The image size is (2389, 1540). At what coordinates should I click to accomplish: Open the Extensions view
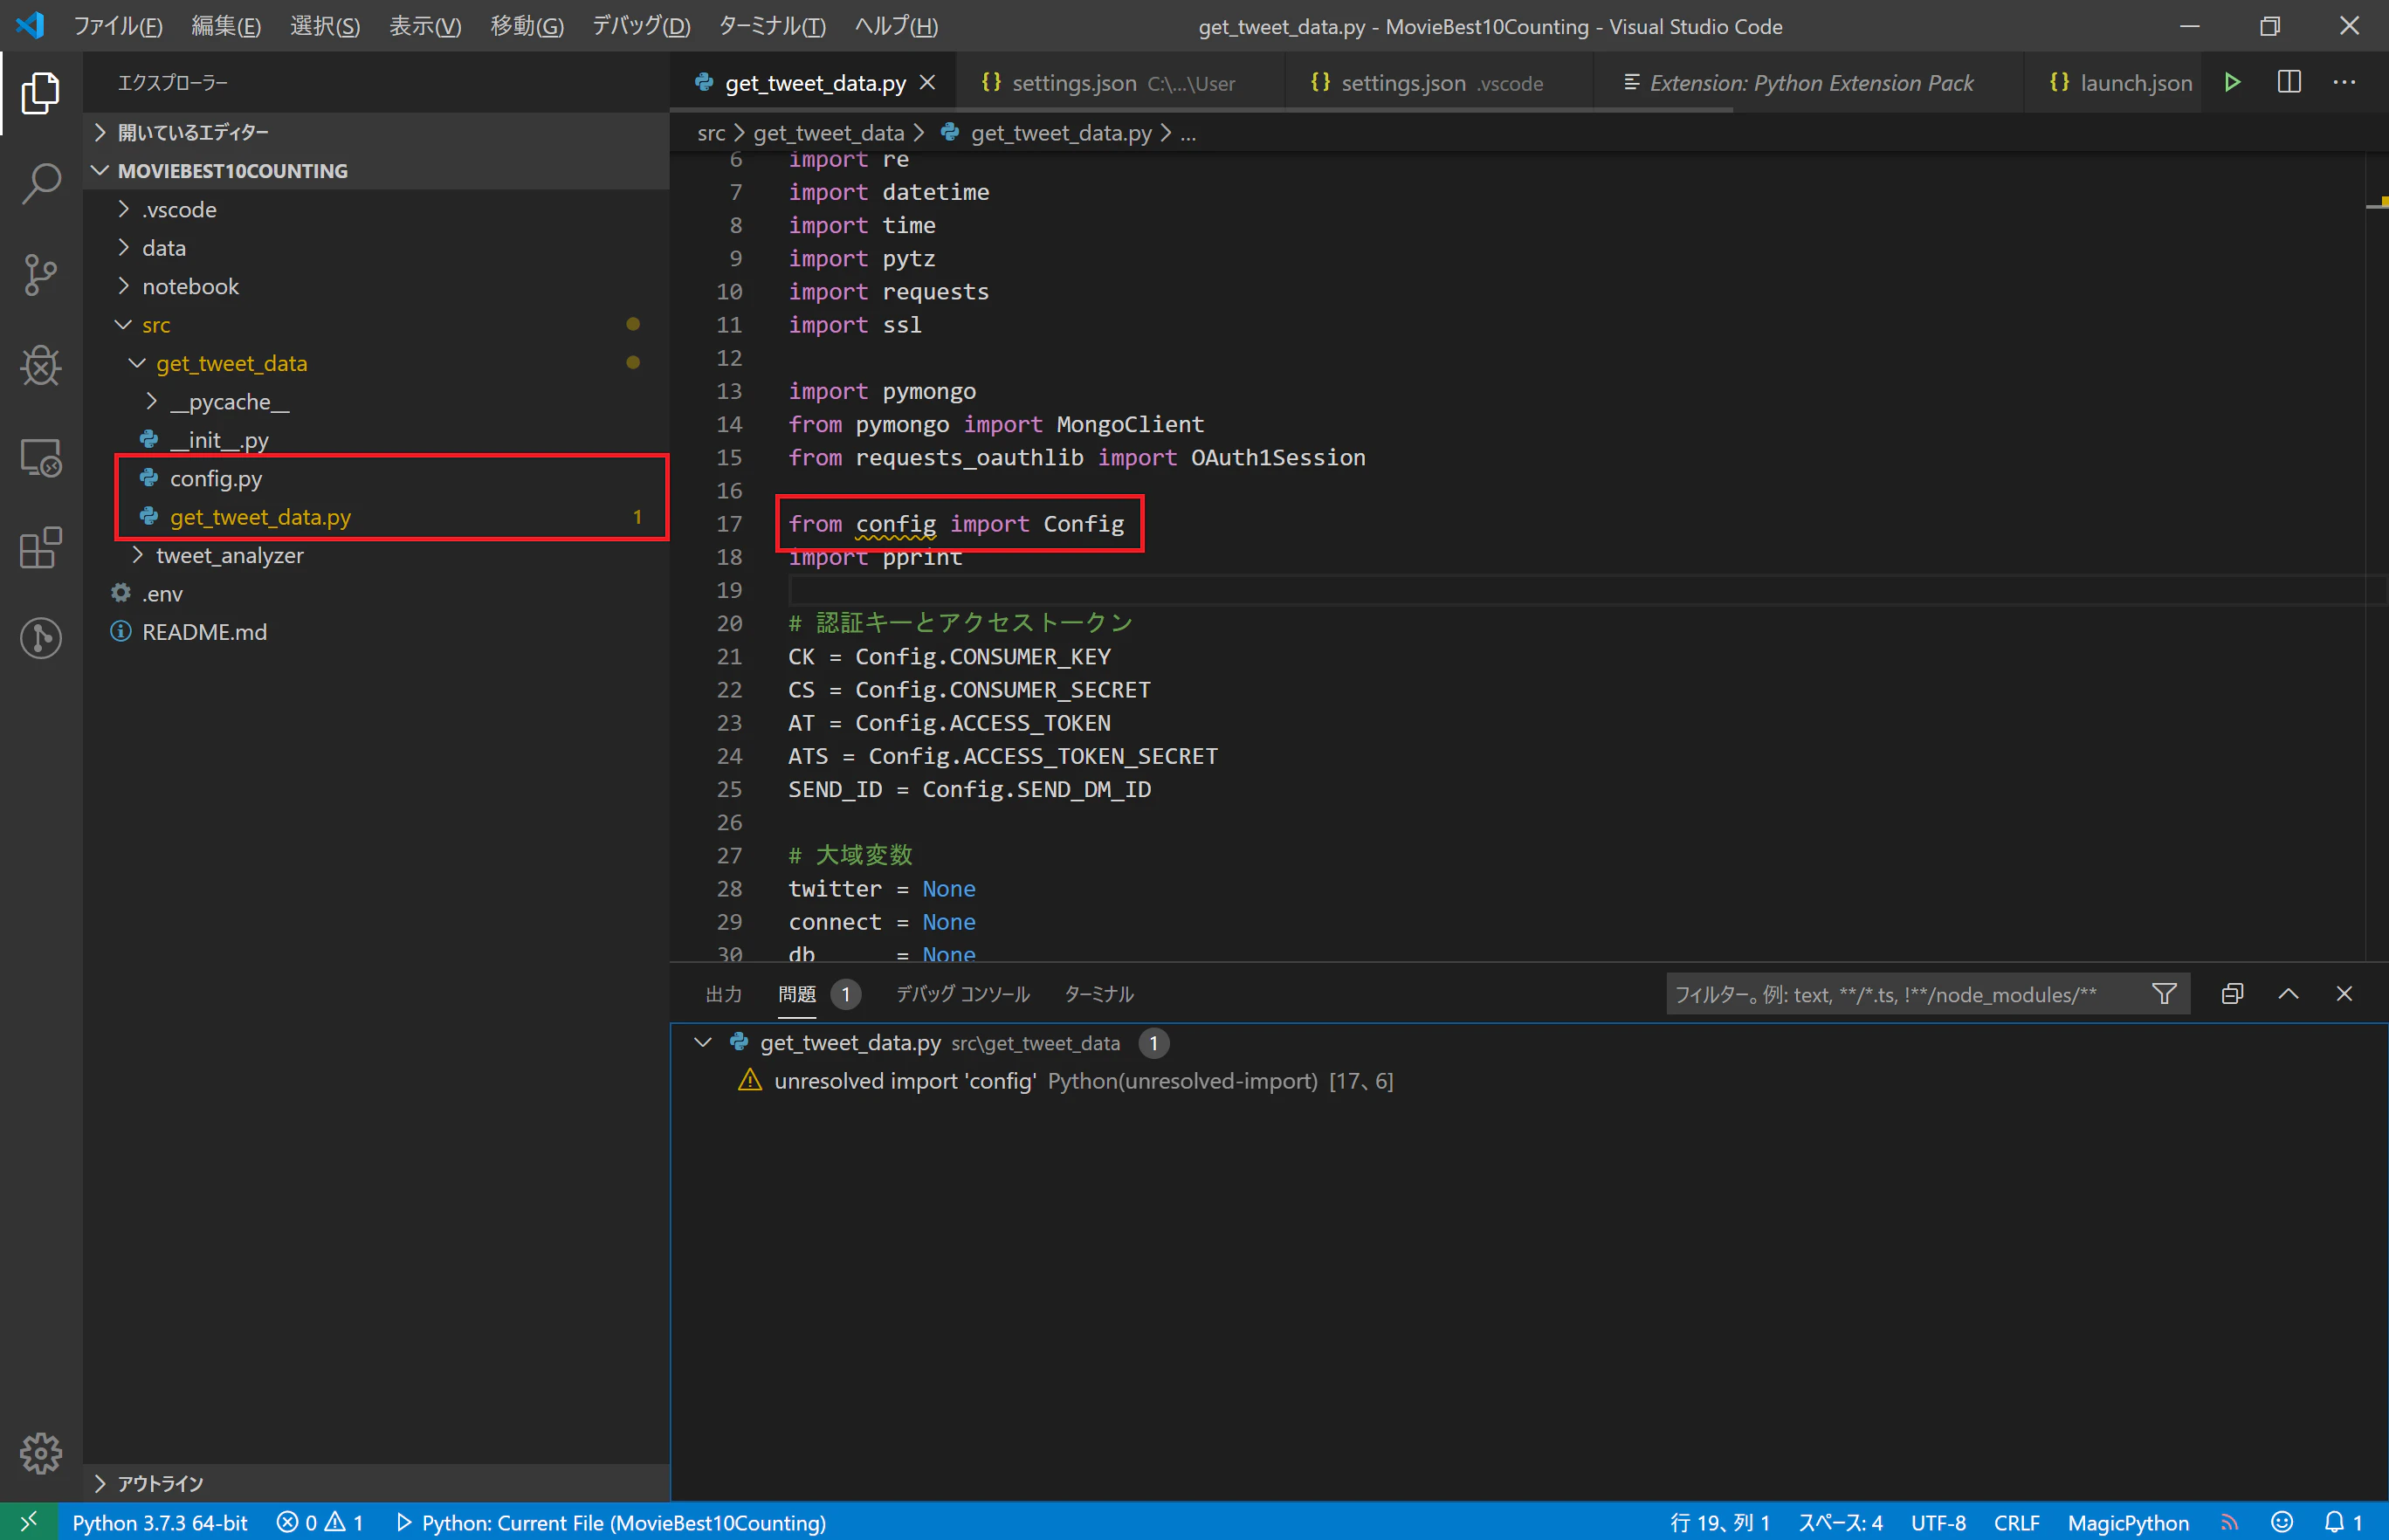[x=41, y=548]
